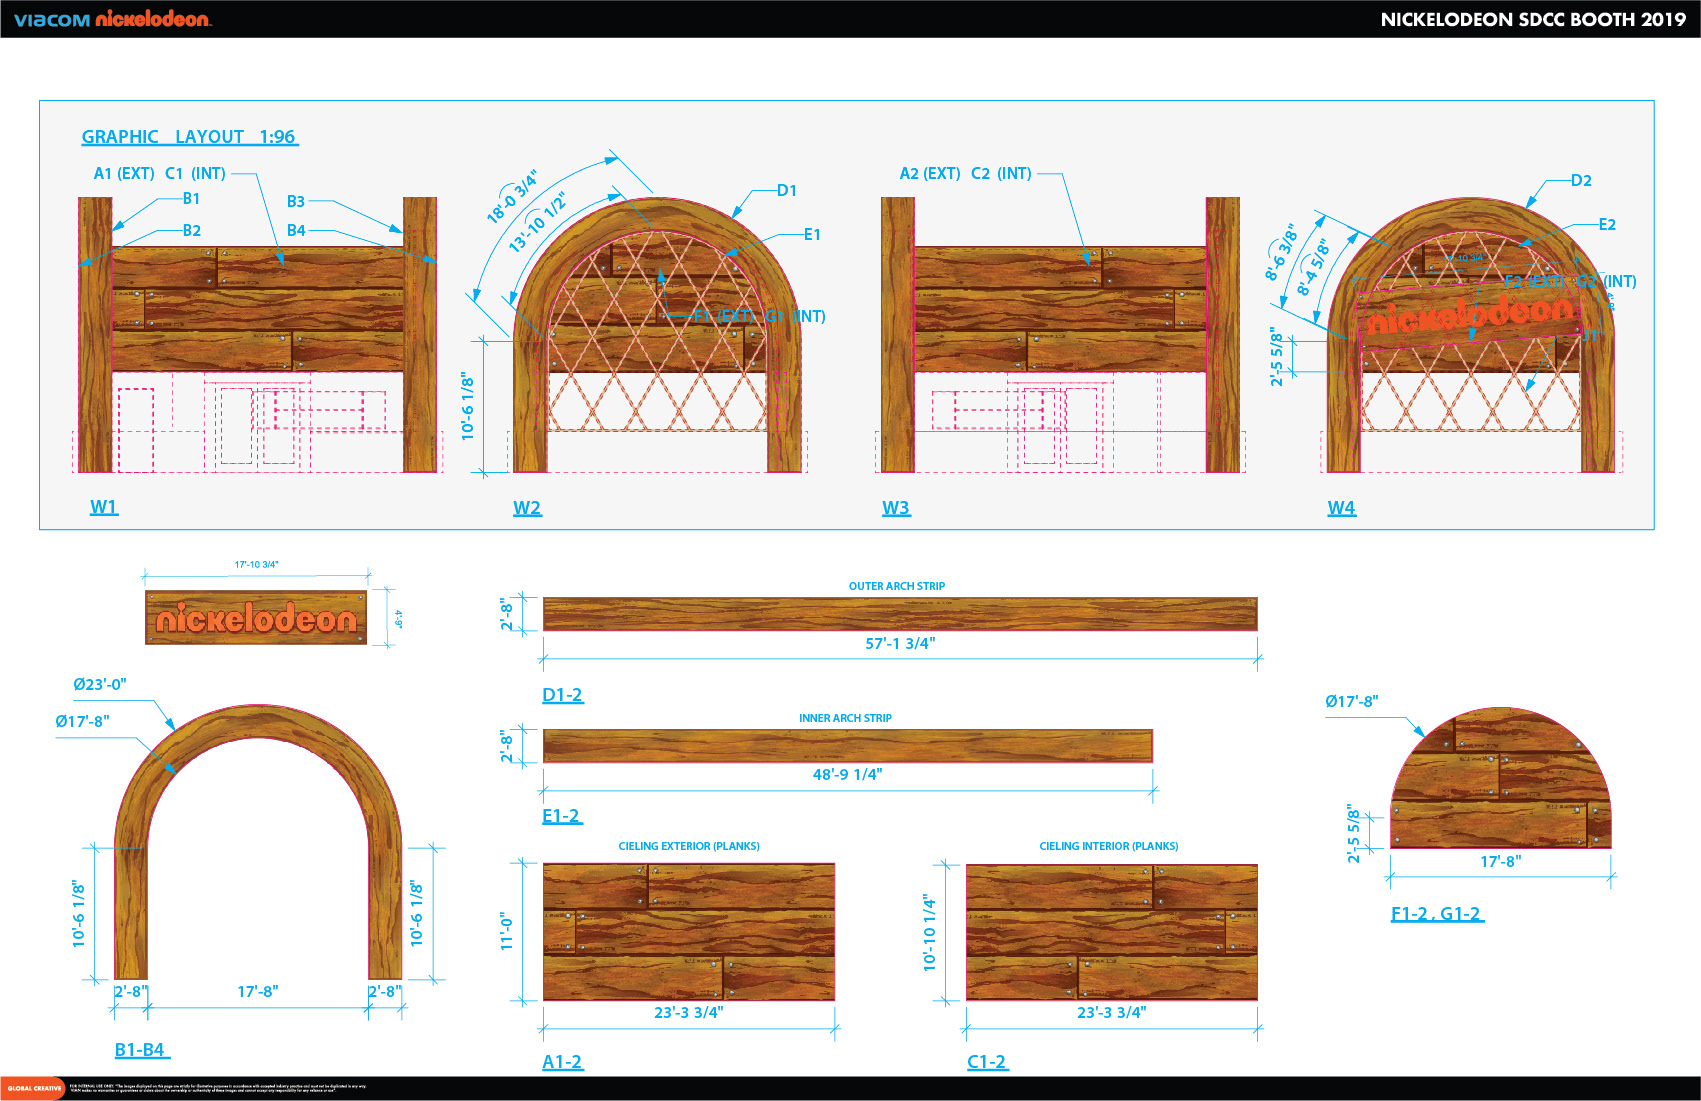The width and height of the screenshot is (1701, 1101).
Task: Click the standalone nickelodeon wooden sign graphic
Action: pyautogui.click(x=256, y=618)
